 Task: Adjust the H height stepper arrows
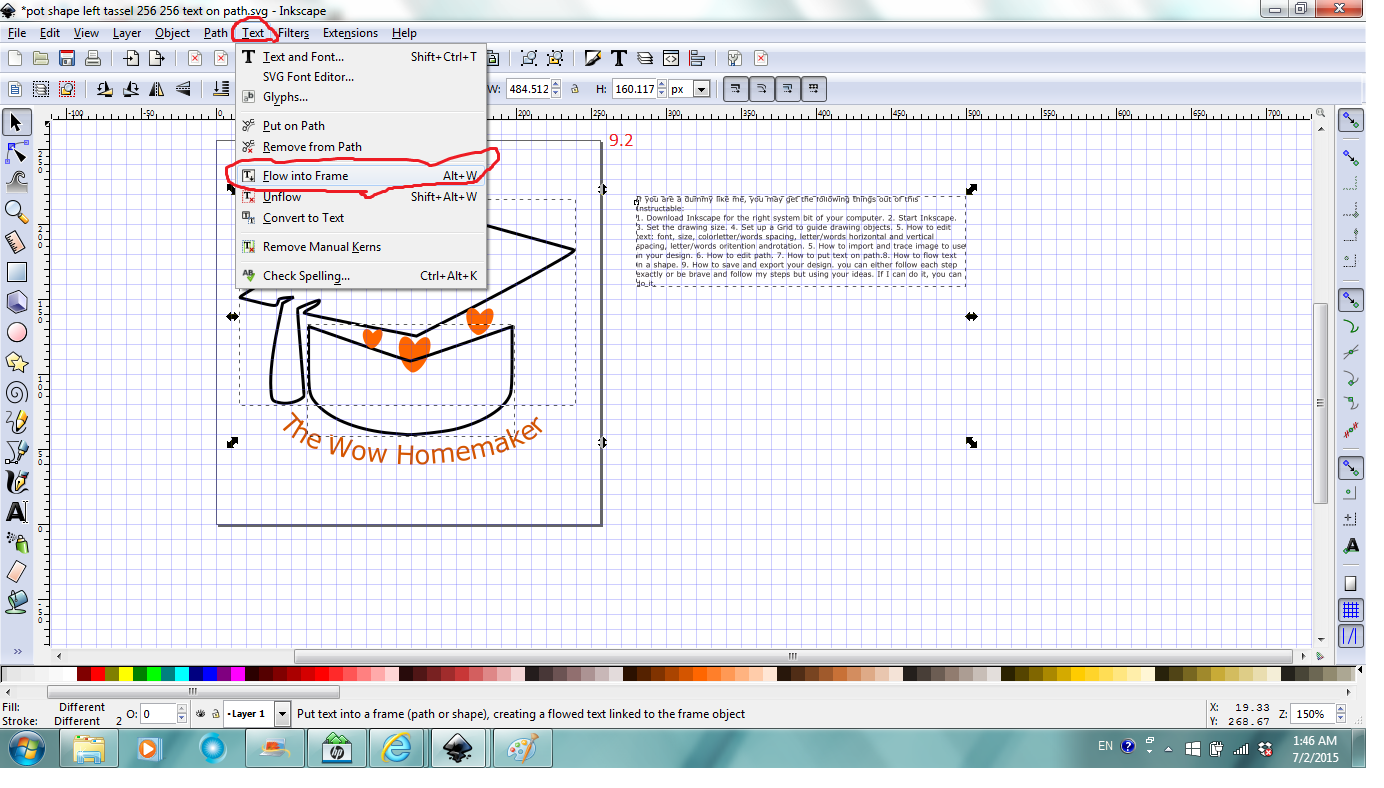pos(661,89)
